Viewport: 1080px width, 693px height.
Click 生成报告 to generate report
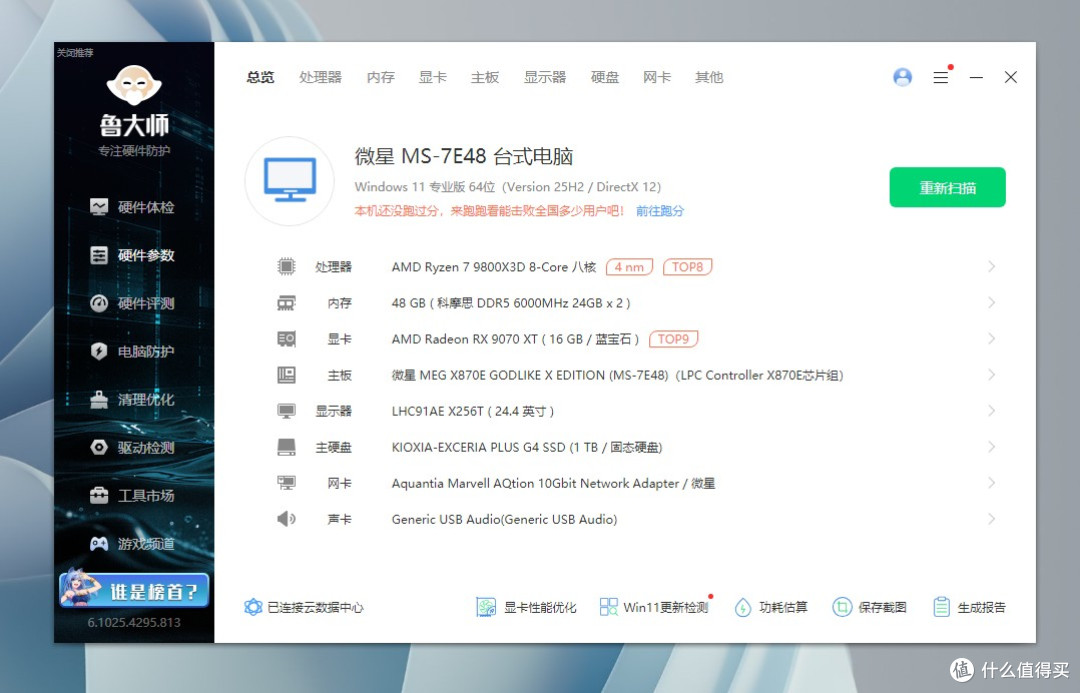969,607
